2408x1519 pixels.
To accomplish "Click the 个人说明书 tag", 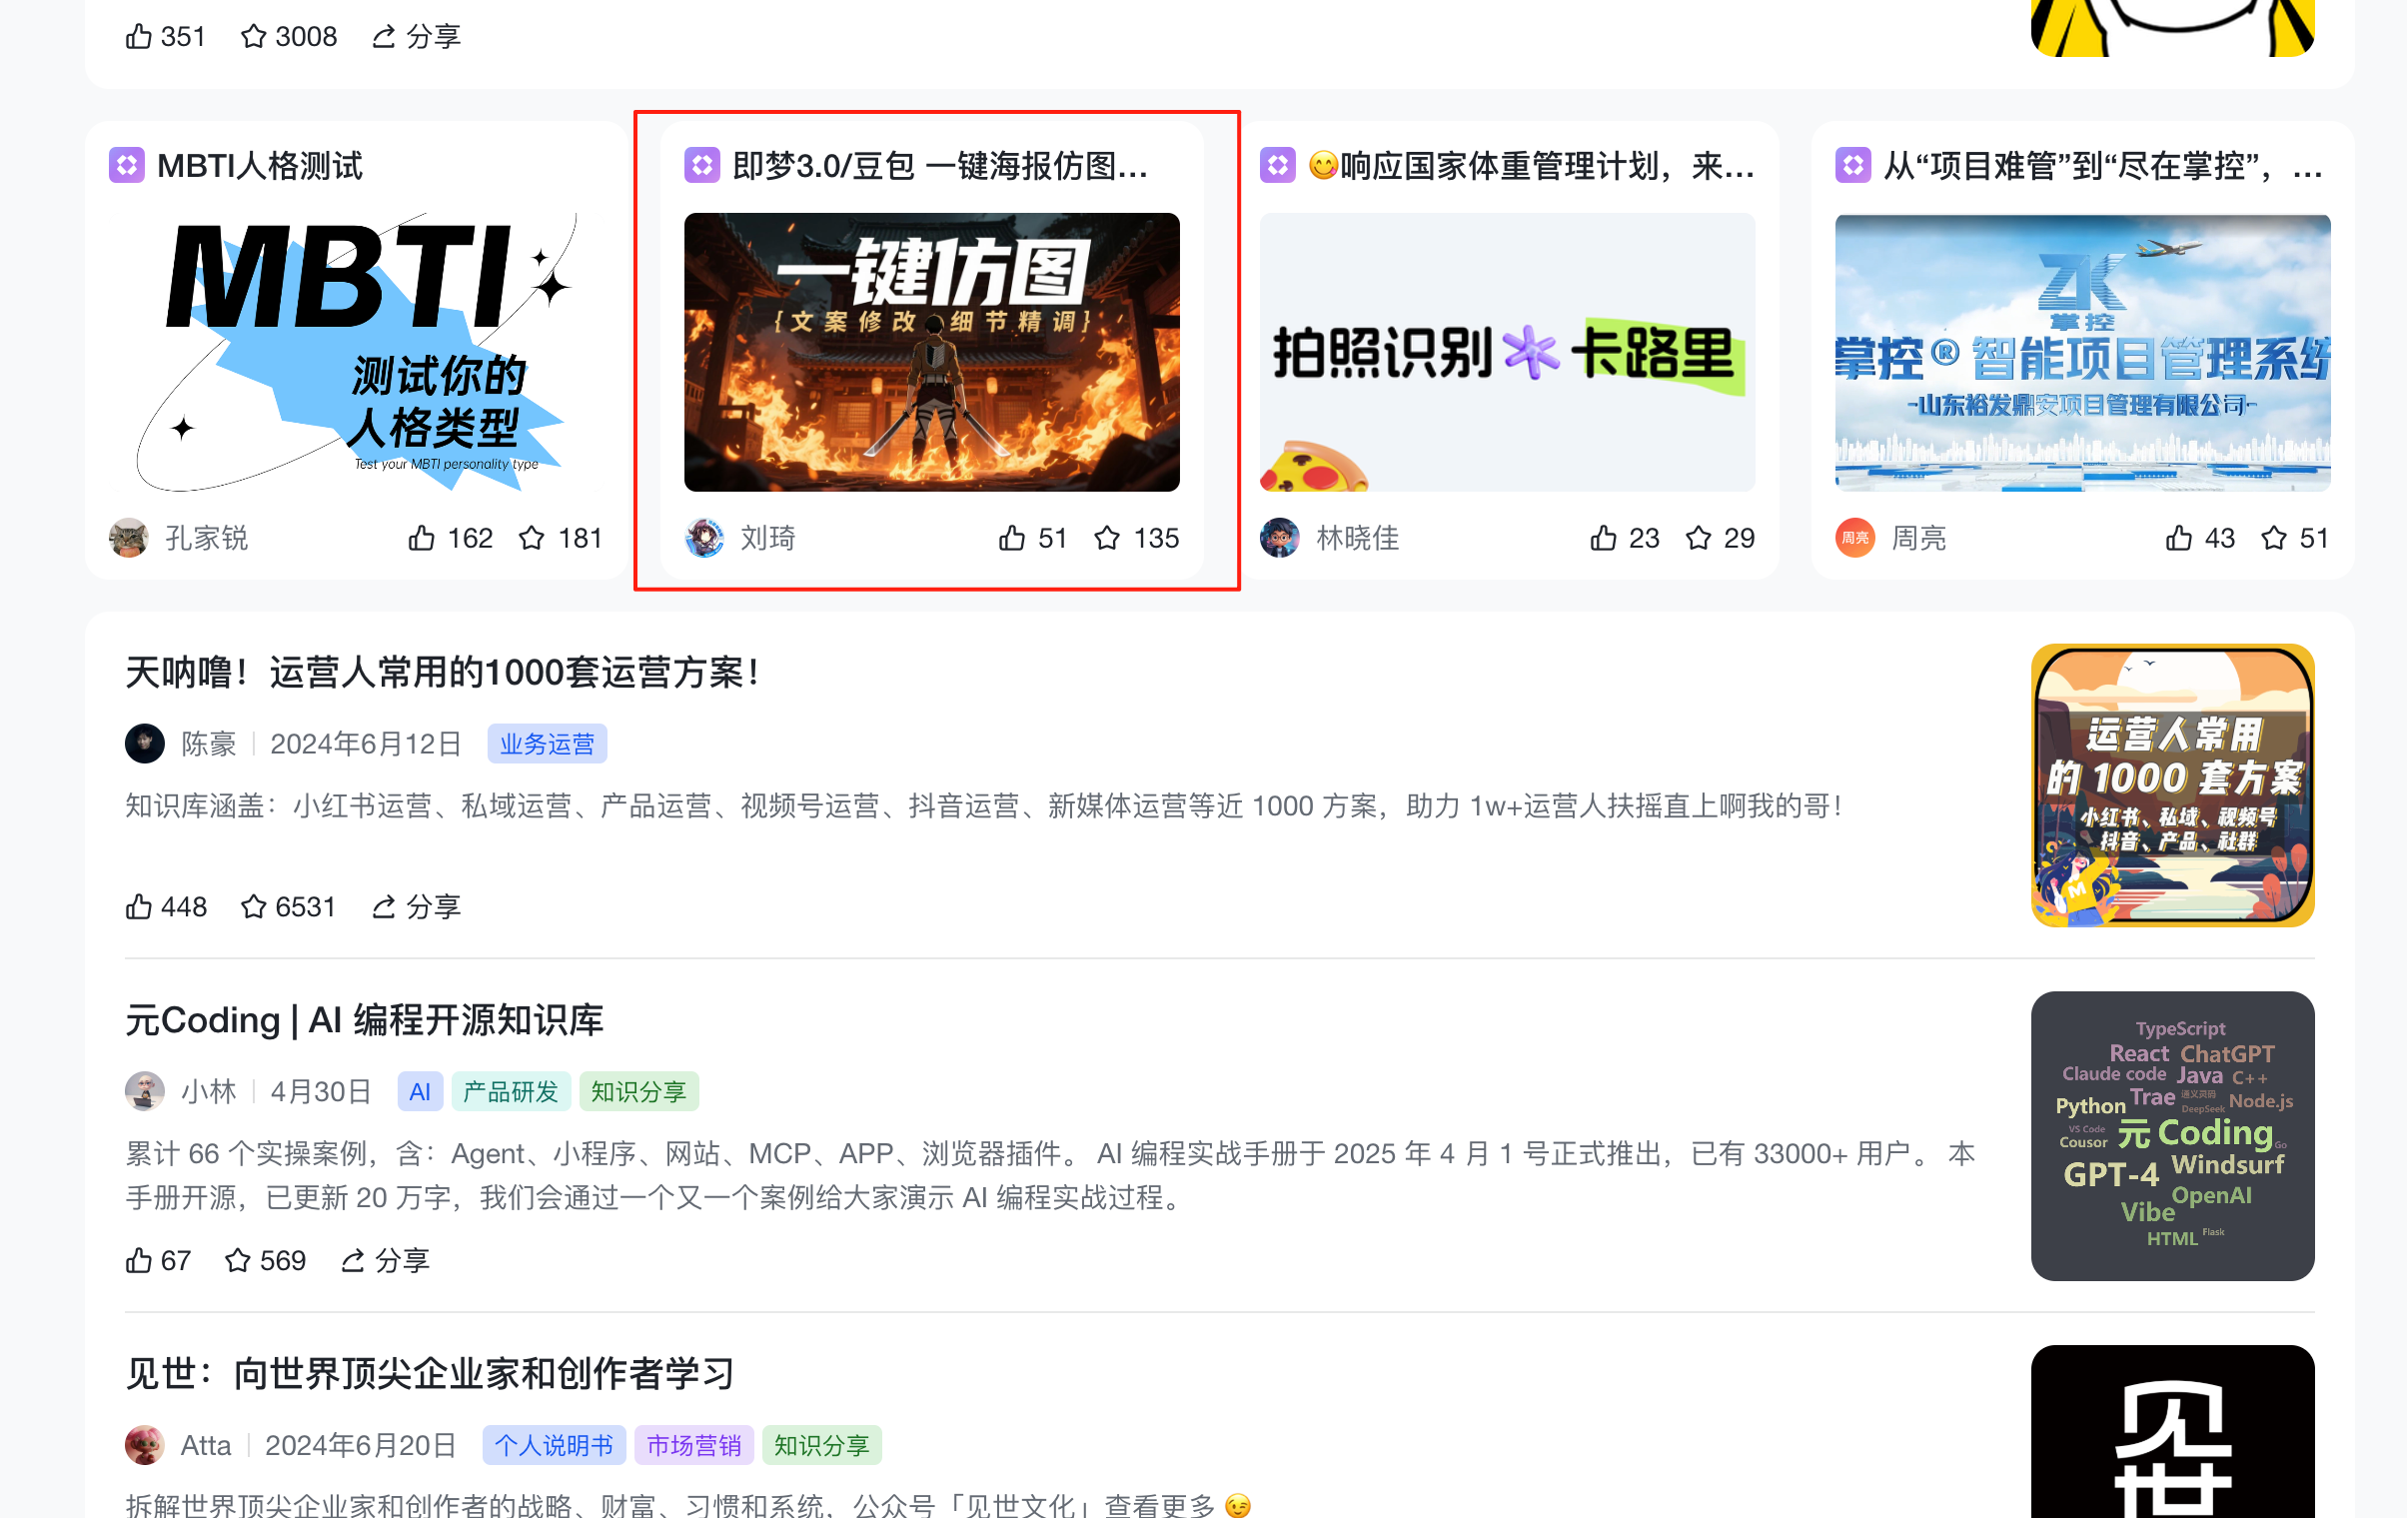I will pyautogui.click(x=553, y=1446).
